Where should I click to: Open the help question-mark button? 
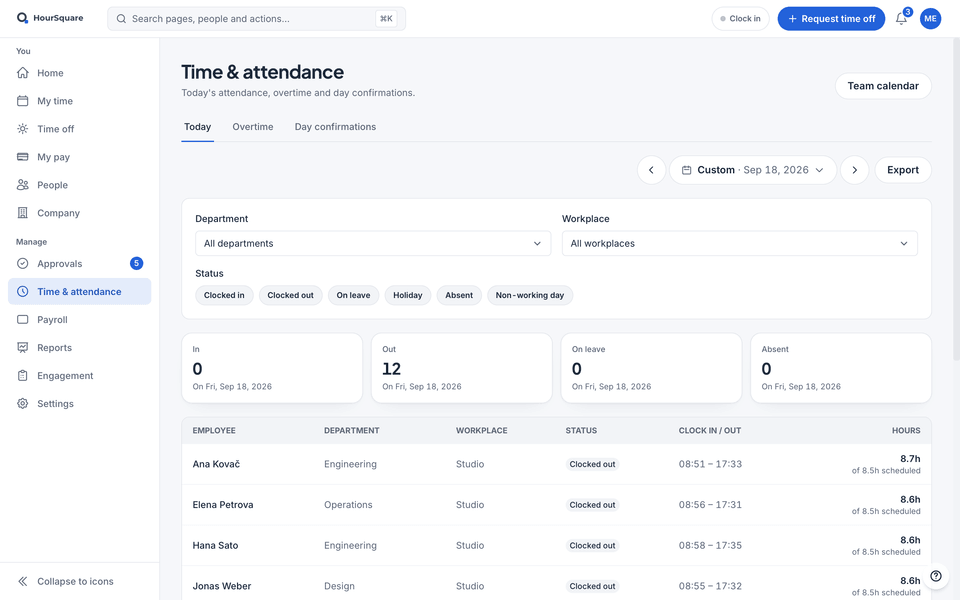pos(936,576)
